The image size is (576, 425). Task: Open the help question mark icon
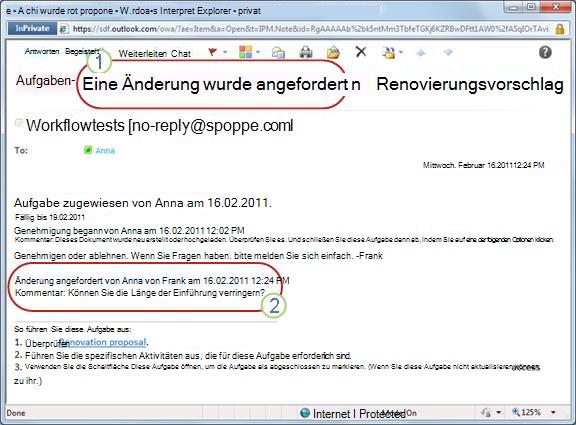(545, 52)
